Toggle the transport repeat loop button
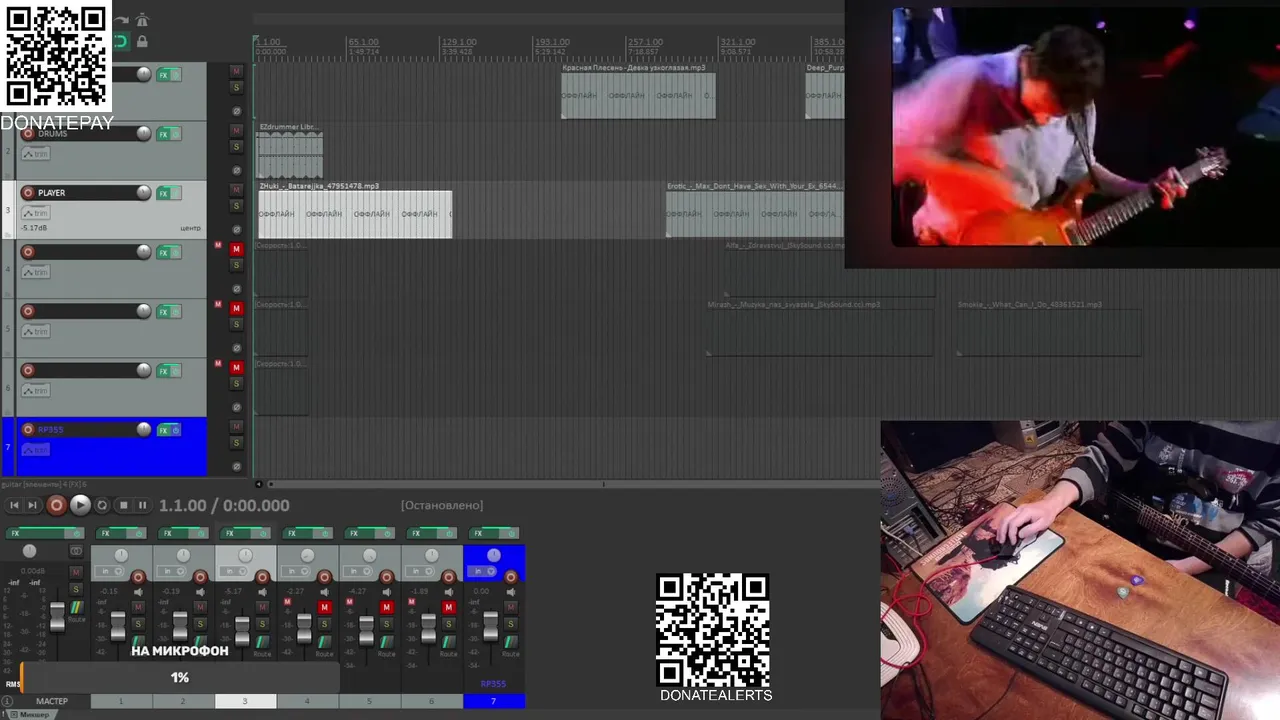 pyautogui.click(x=102, y=506)
